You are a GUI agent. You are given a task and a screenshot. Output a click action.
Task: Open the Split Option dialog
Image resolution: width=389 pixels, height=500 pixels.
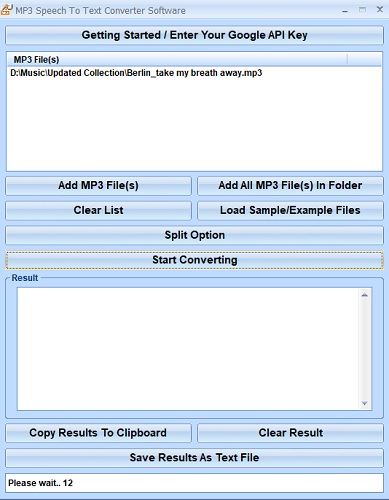194,235
